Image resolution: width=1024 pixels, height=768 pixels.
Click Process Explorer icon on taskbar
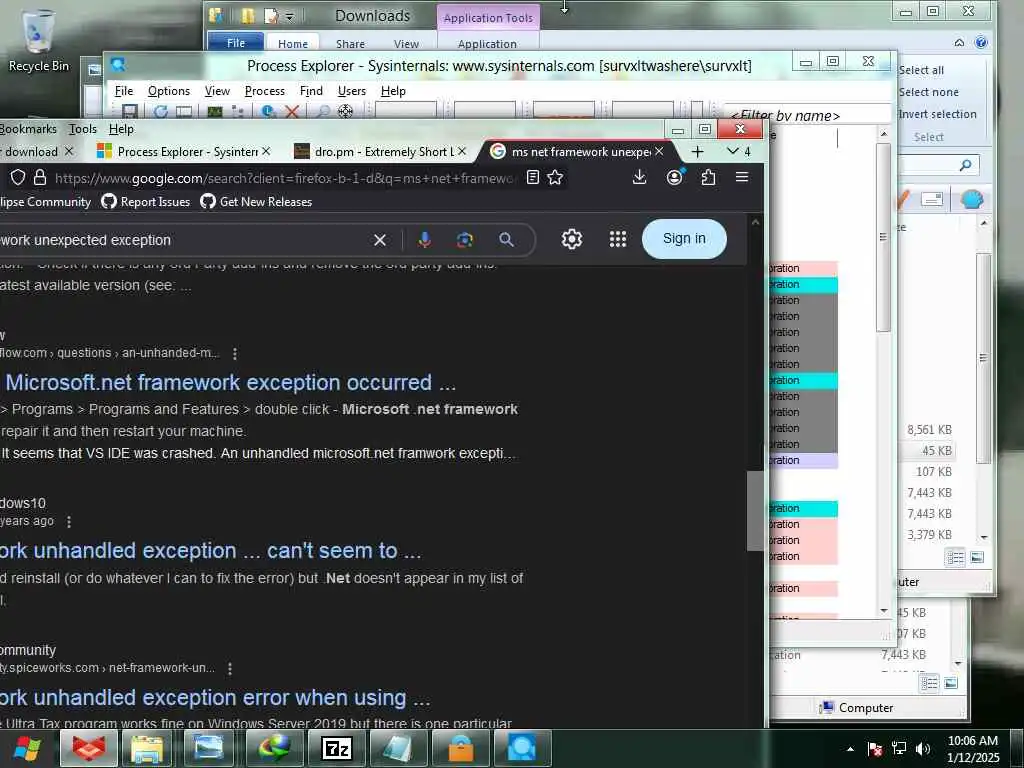click(x=522, y=748)
